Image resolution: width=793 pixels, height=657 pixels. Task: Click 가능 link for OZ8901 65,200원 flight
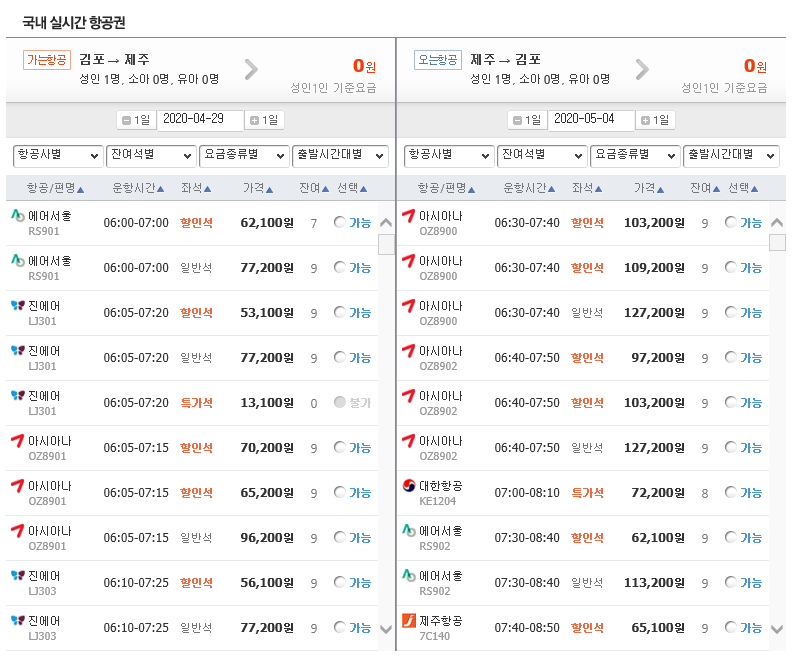(x=360, y=493)
